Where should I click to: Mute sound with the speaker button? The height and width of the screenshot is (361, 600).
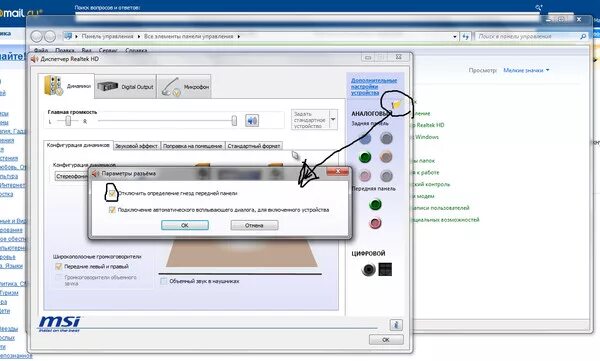click(x=252, y=121)
